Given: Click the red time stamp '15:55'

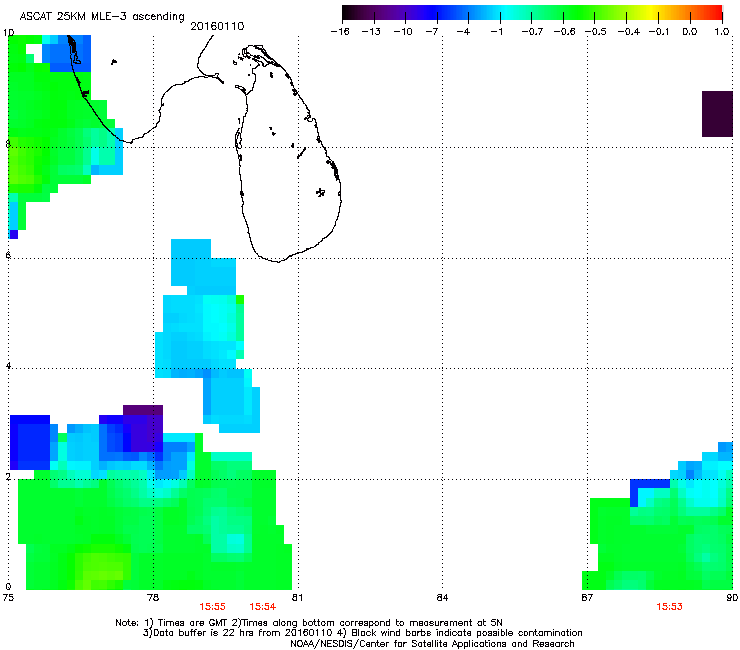Looking at the screenshot, I should [212, 607].
